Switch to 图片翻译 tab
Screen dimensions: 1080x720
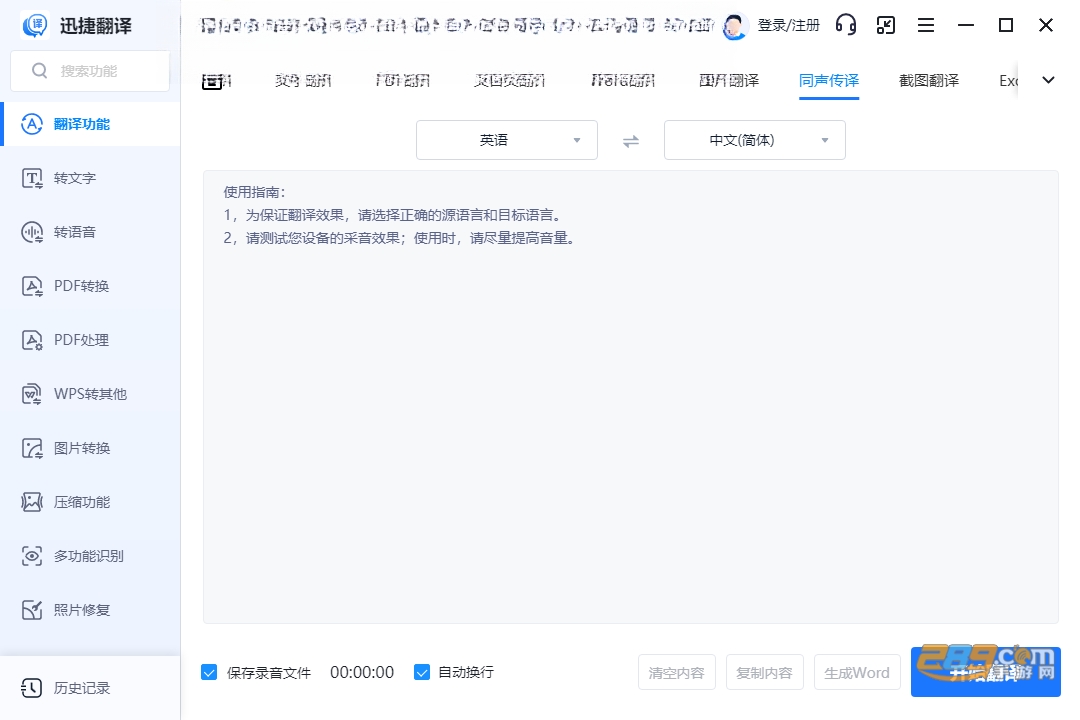coord(729,81)
